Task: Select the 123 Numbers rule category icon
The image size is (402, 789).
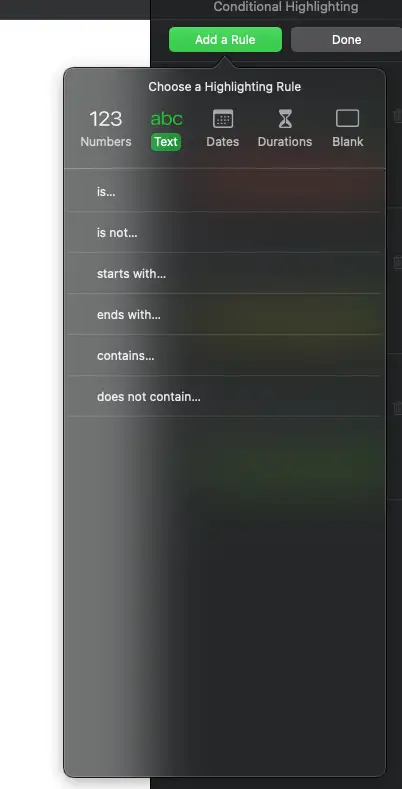Action: point(106,119)
